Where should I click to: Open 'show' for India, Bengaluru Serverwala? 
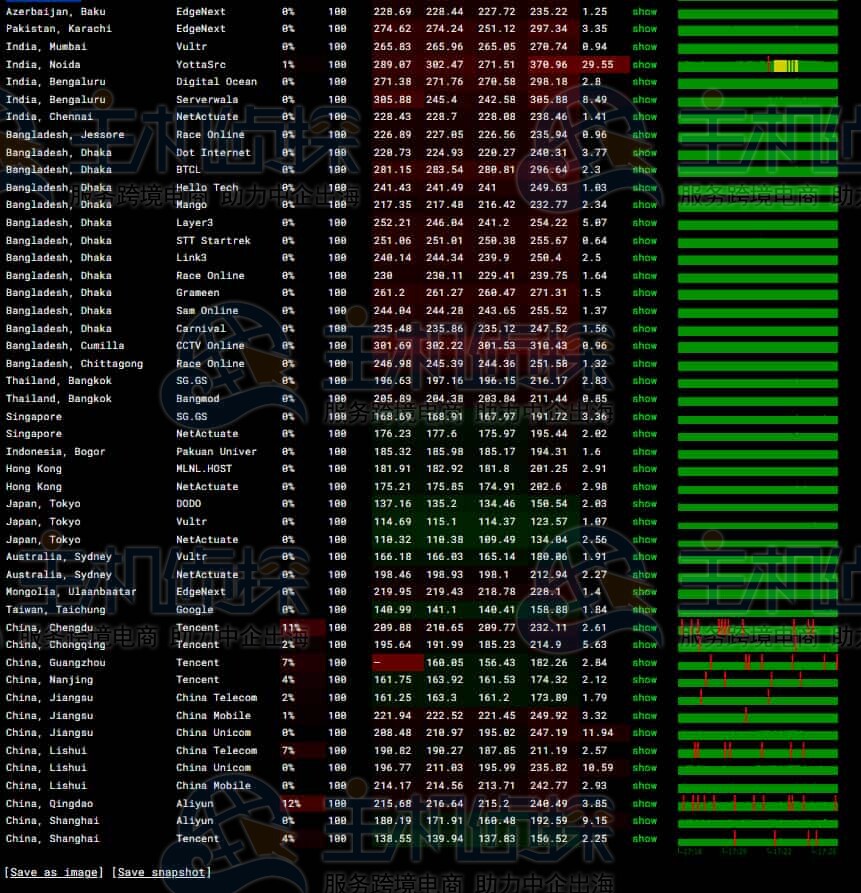(644, 100)
